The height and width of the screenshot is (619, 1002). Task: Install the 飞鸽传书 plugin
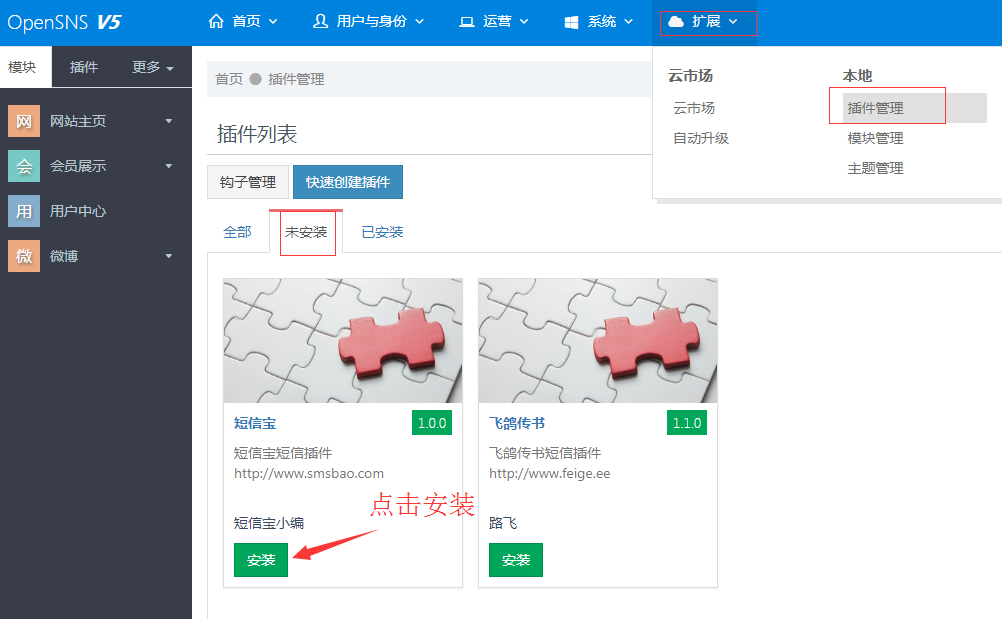point(516,560)
